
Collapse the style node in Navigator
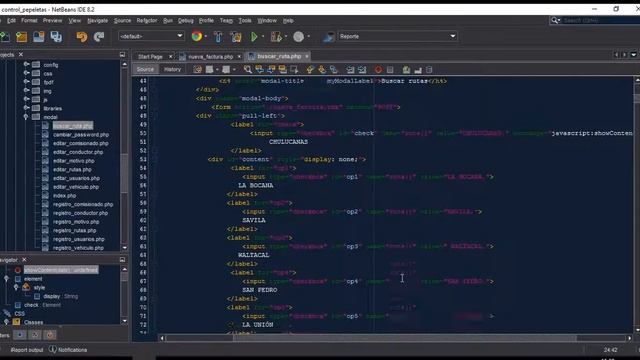click(x=16, y=287)
